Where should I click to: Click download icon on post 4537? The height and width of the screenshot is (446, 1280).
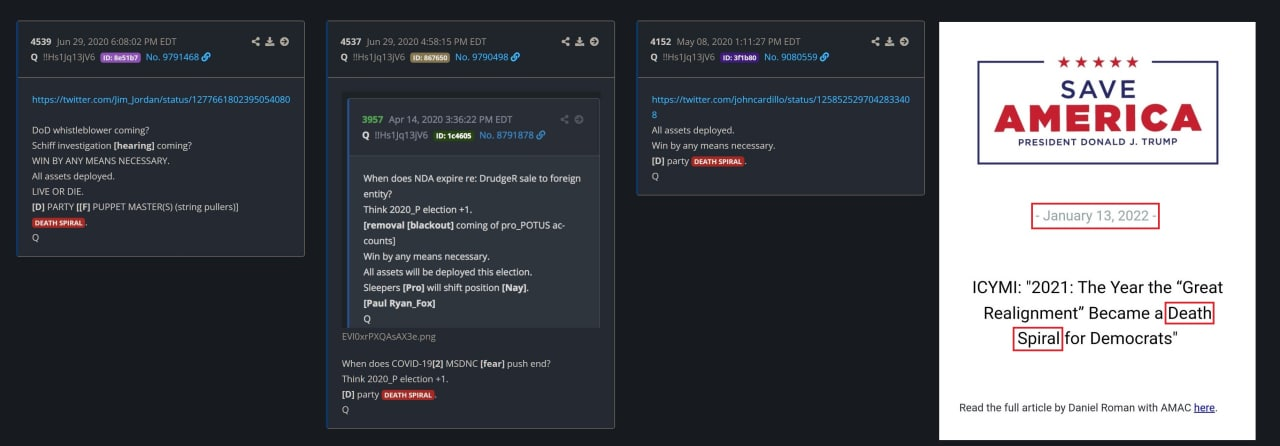(x=580, y=42)
